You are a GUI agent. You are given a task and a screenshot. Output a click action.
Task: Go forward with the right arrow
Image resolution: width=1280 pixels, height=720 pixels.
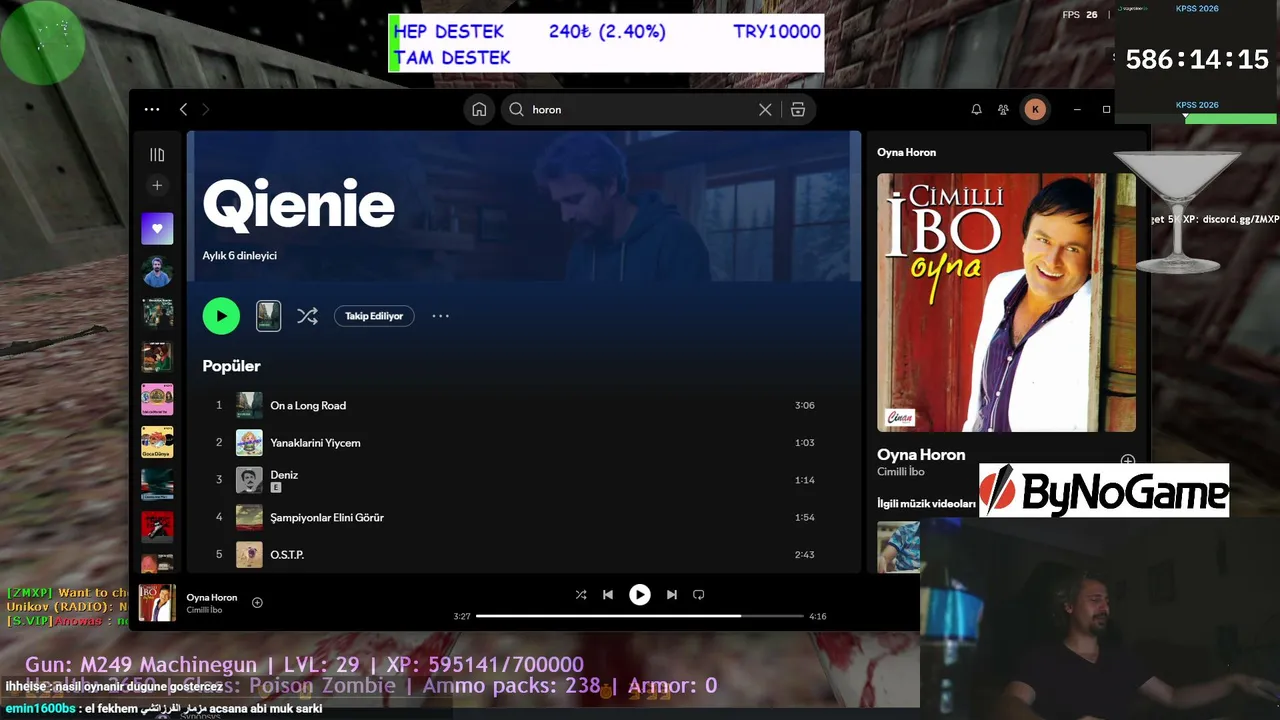coord(206,110)
